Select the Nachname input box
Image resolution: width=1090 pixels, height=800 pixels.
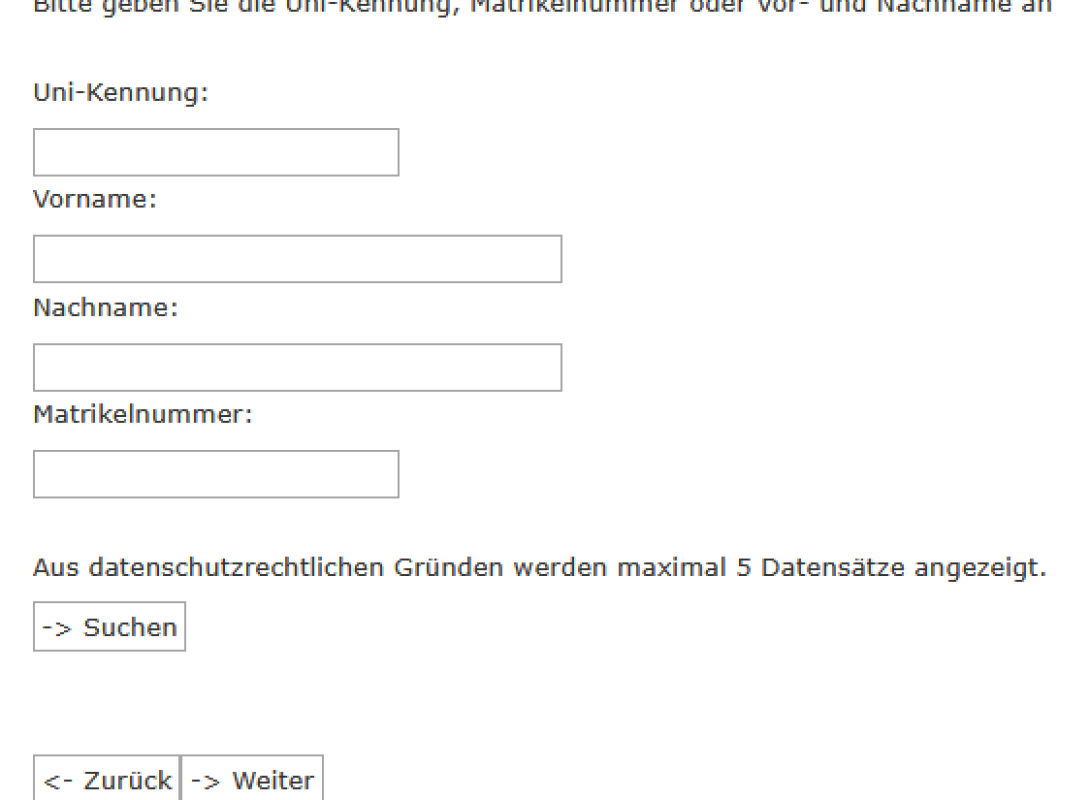(x=297, y=367)
